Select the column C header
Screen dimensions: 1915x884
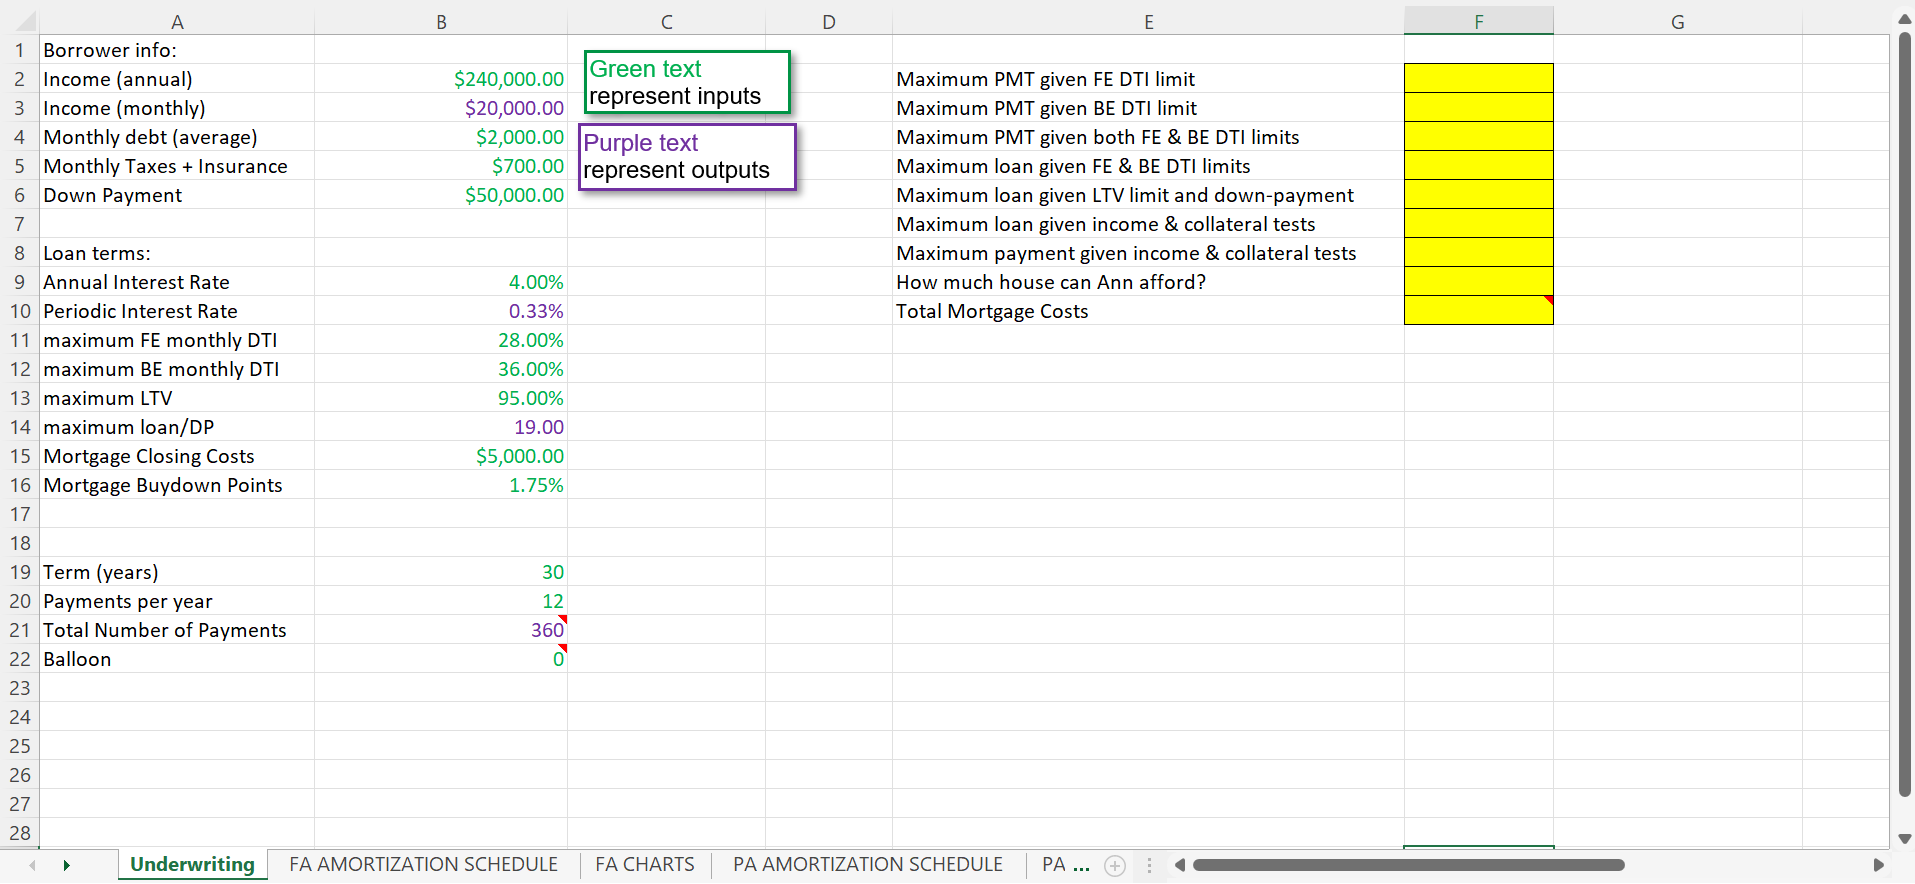click(x=667, y=22)
